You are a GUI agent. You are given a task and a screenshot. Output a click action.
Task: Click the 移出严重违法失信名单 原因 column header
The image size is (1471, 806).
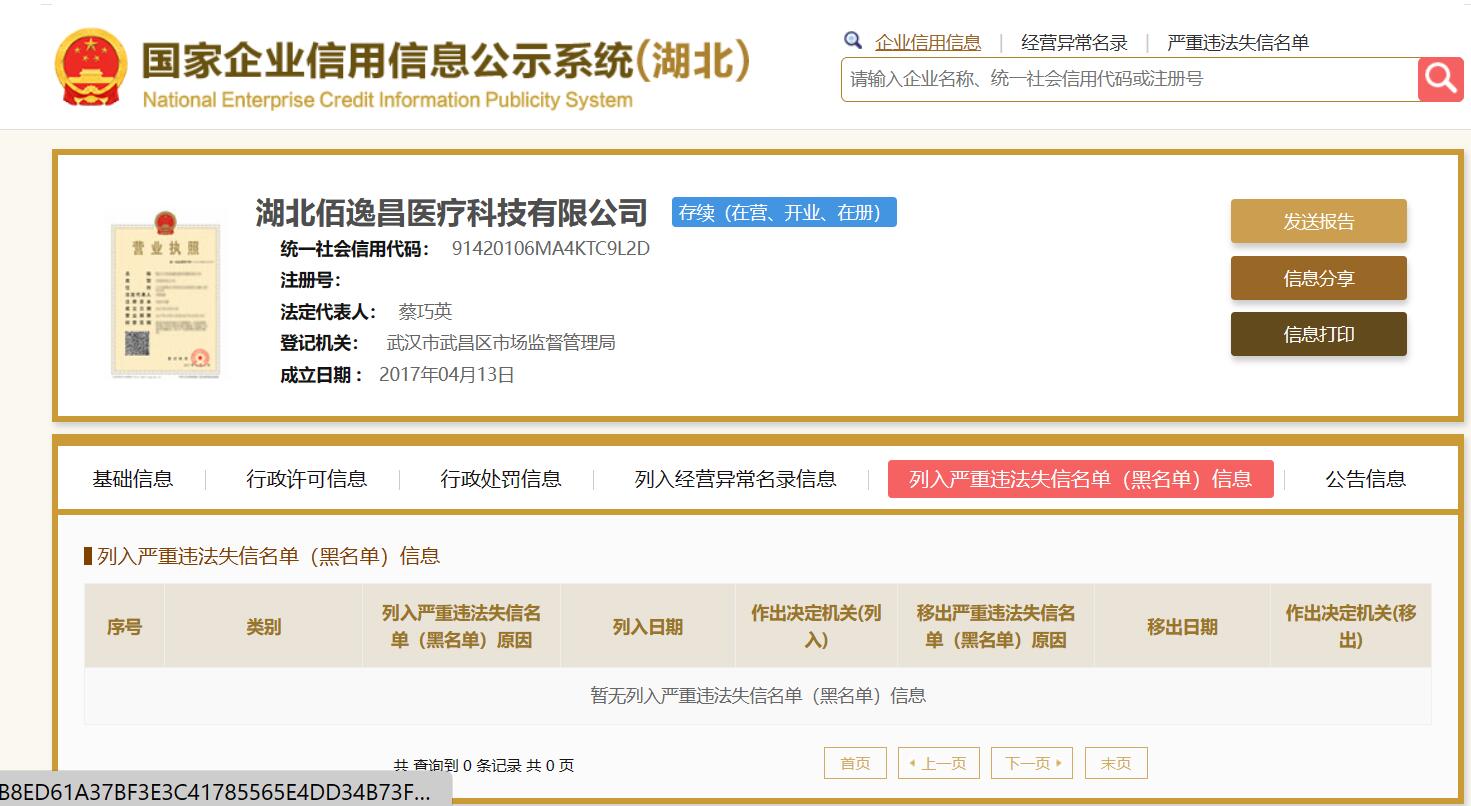pos(996,627)
